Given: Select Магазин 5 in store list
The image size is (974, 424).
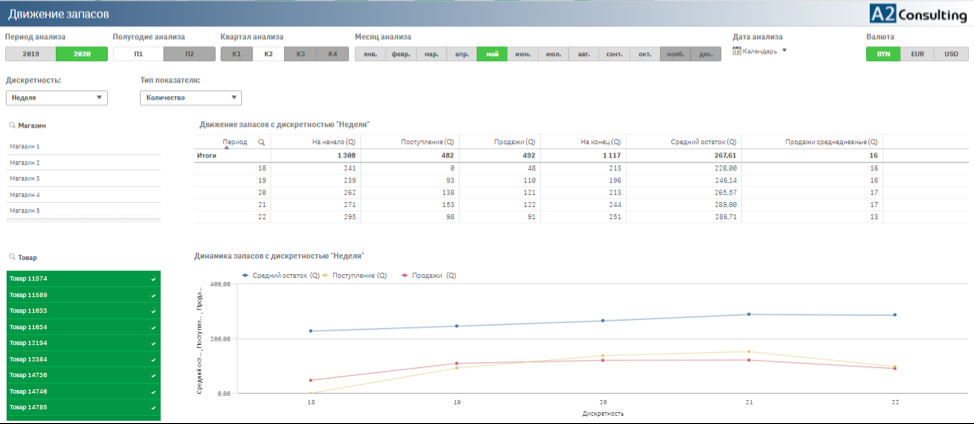Looking at the screenshot, I should click(x=83, y=211).
